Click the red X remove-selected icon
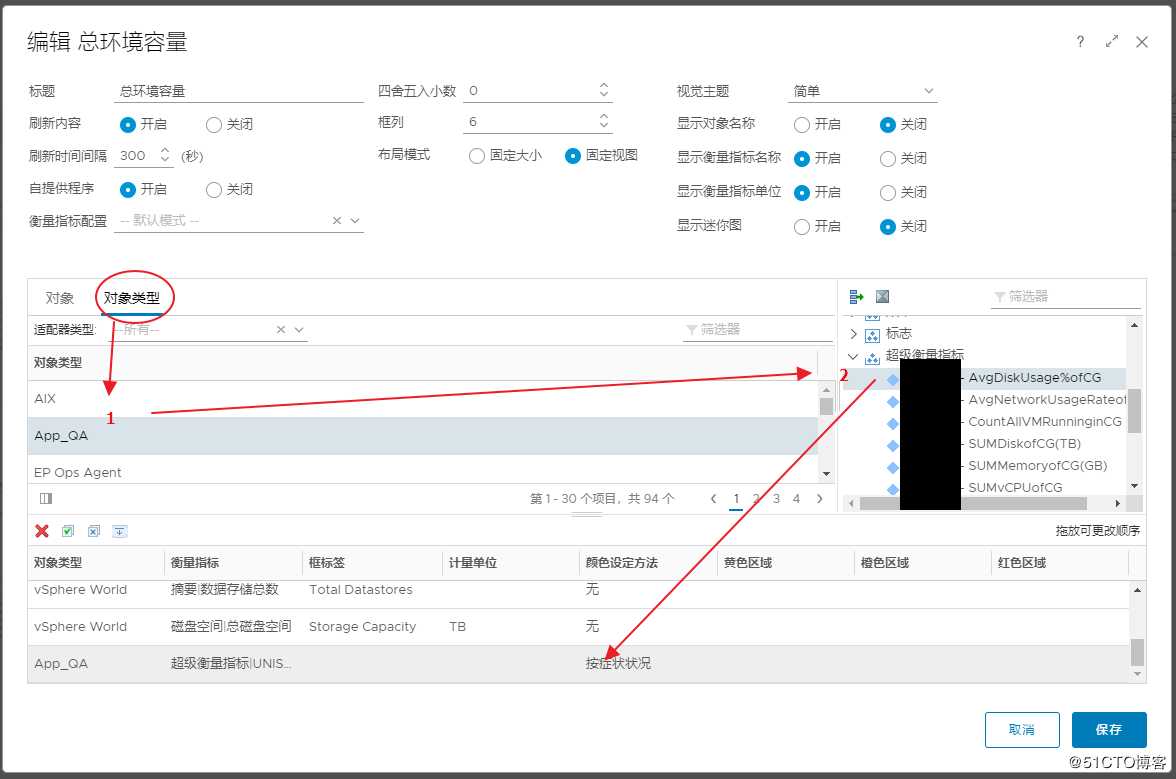This screenshot has height=779, width=1176. click(42, 531)
